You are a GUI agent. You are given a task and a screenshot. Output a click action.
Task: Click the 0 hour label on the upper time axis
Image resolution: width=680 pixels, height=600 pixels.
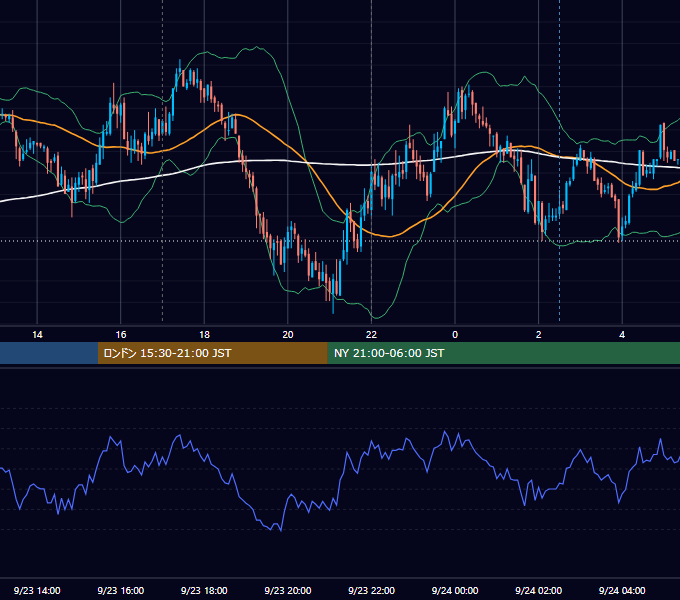pos(455,335)
